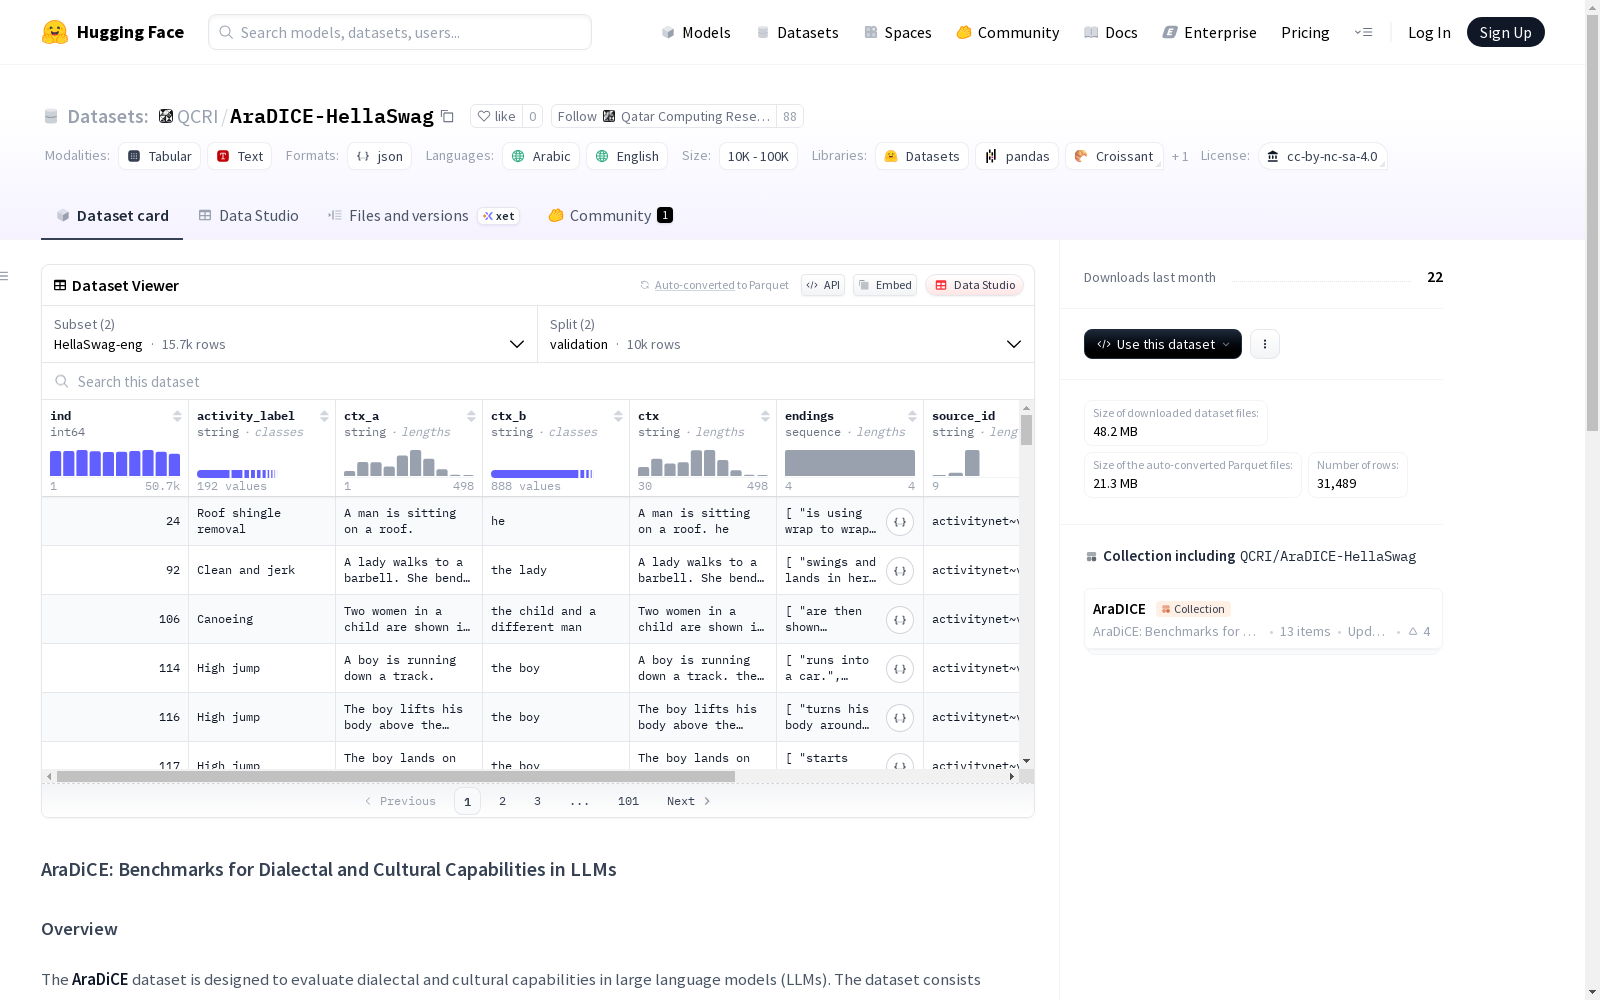Open the navigation overflow menu icon
Viewport: 1600px width, 1000px height.
(1363, 32)
